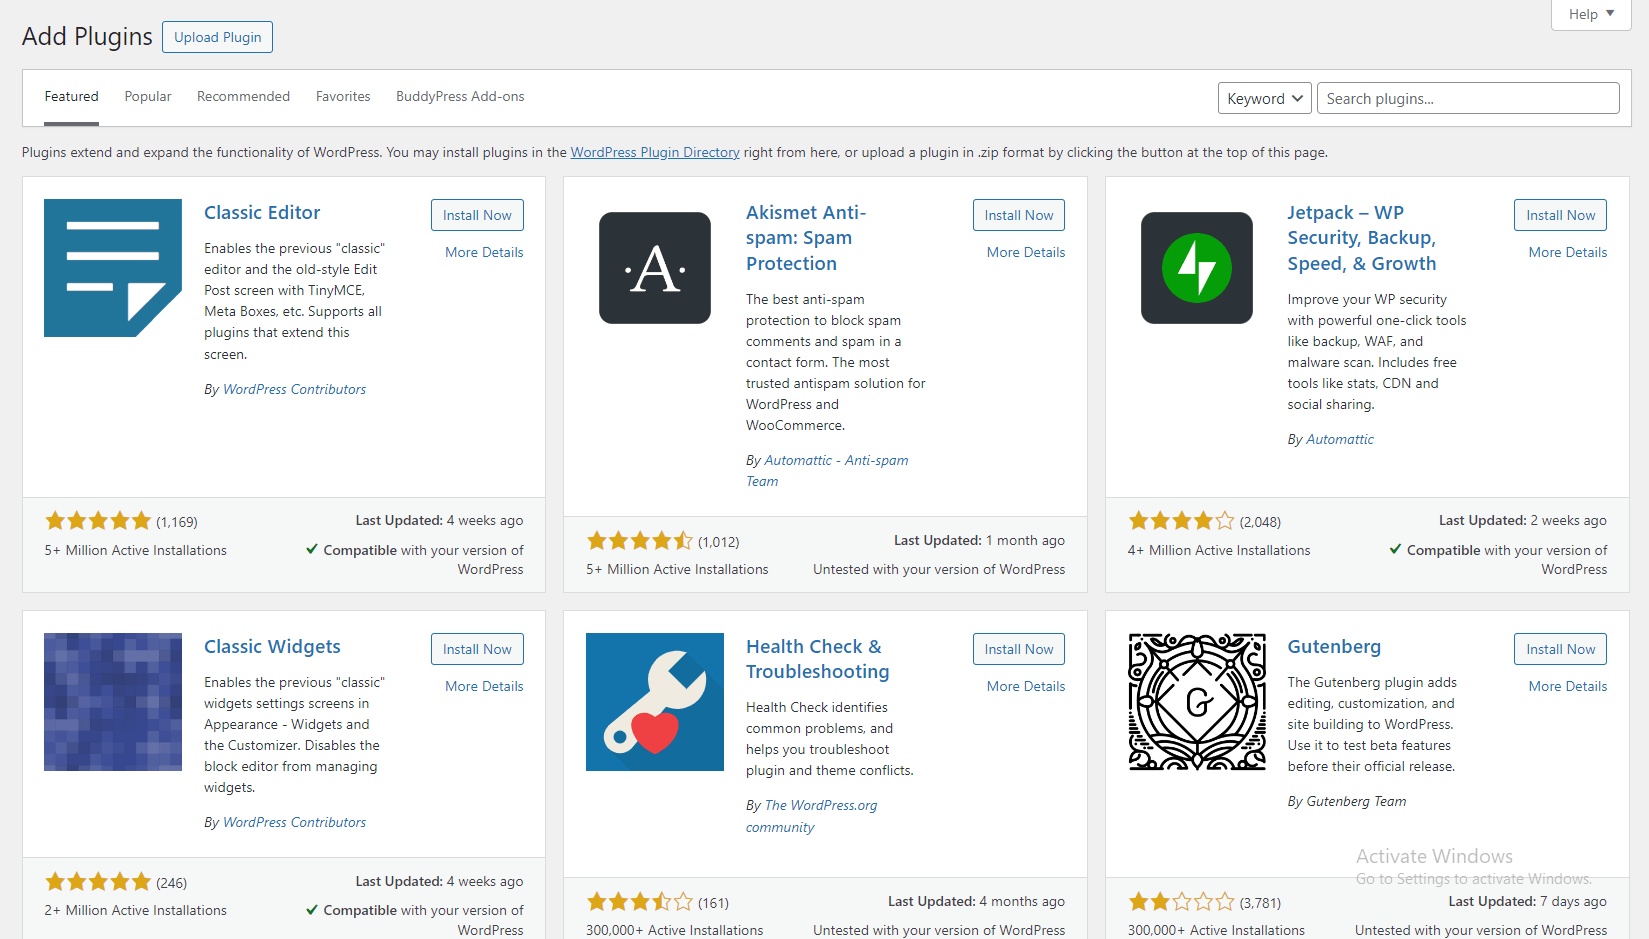Click the Classic Widgets plugin icon

coord(113,702)
